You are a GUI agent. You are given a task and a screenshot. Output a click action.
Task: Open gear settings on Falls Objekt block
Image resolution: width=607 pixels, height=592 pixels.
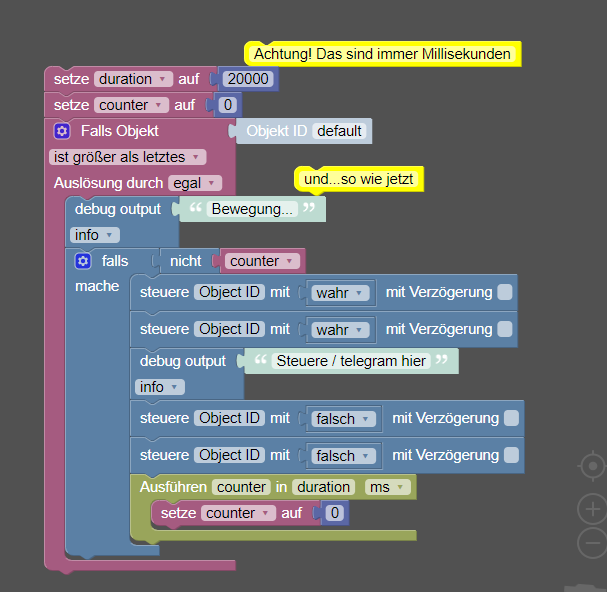click(62, 131)
